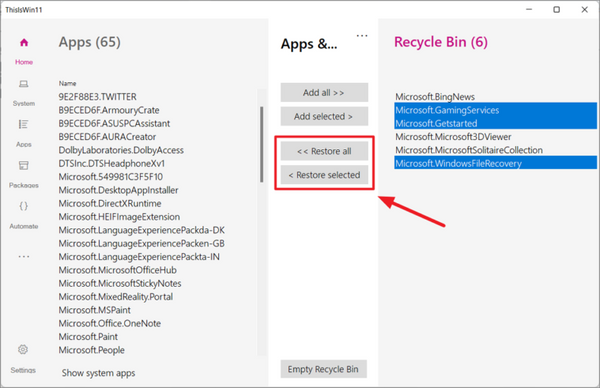The image size is (600, 388).
Task: Select 9E2F88E3.TWITTER in the apps list
Action: (98, 97)
